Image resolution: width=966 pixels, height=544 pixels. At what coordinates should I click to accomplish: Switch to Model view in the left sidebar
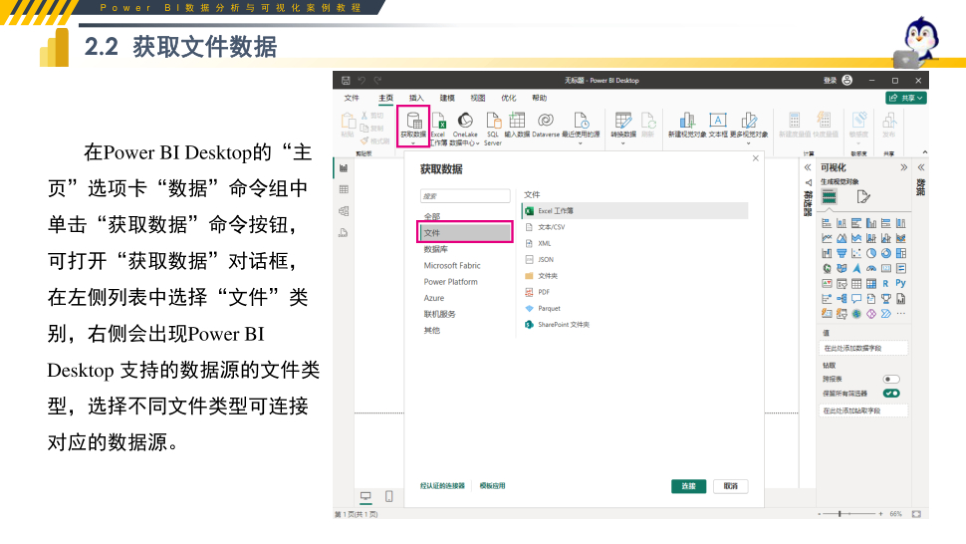tap(344, 211)
